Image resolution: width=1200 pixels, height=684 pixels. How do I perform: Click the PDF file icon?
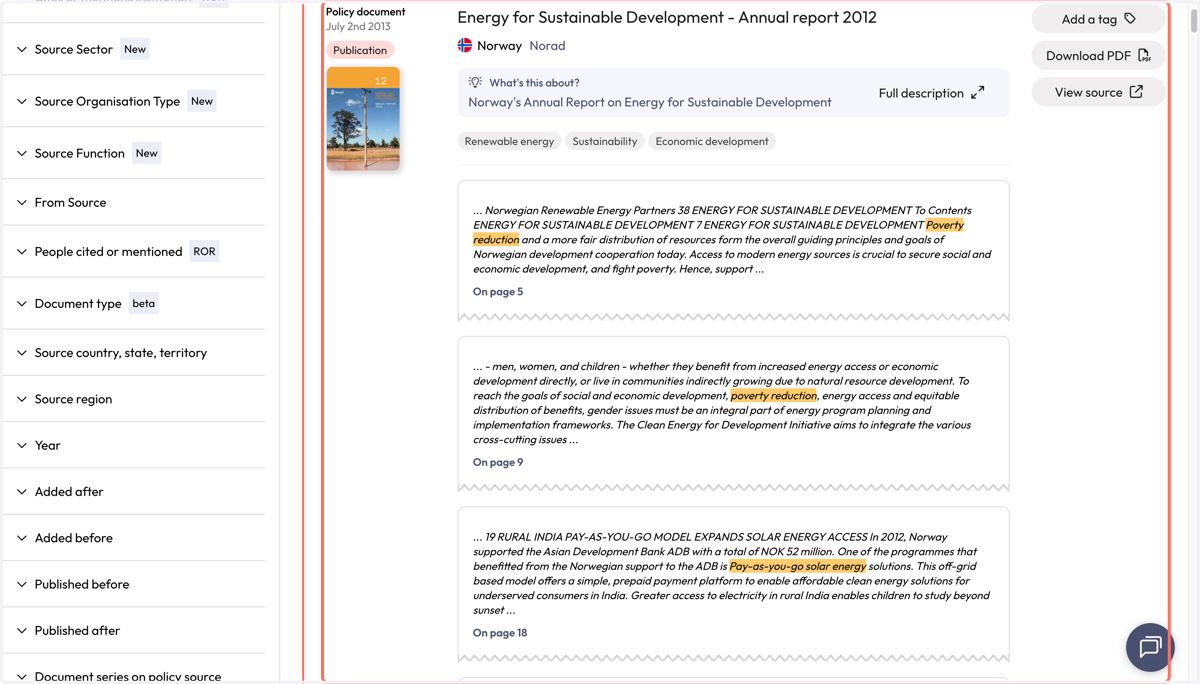pyautogui.click(x=1144, y=56)
